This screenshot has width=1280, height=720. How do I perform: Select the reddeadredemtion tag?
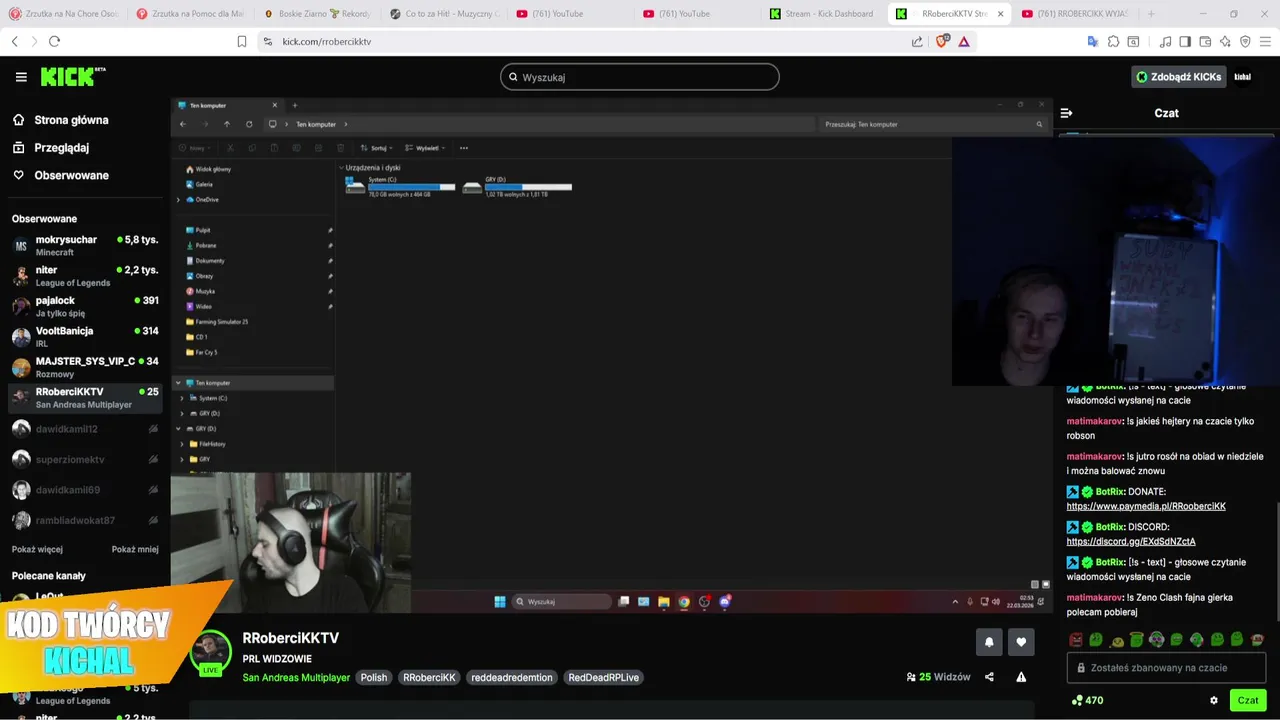[x=511, y=677]
